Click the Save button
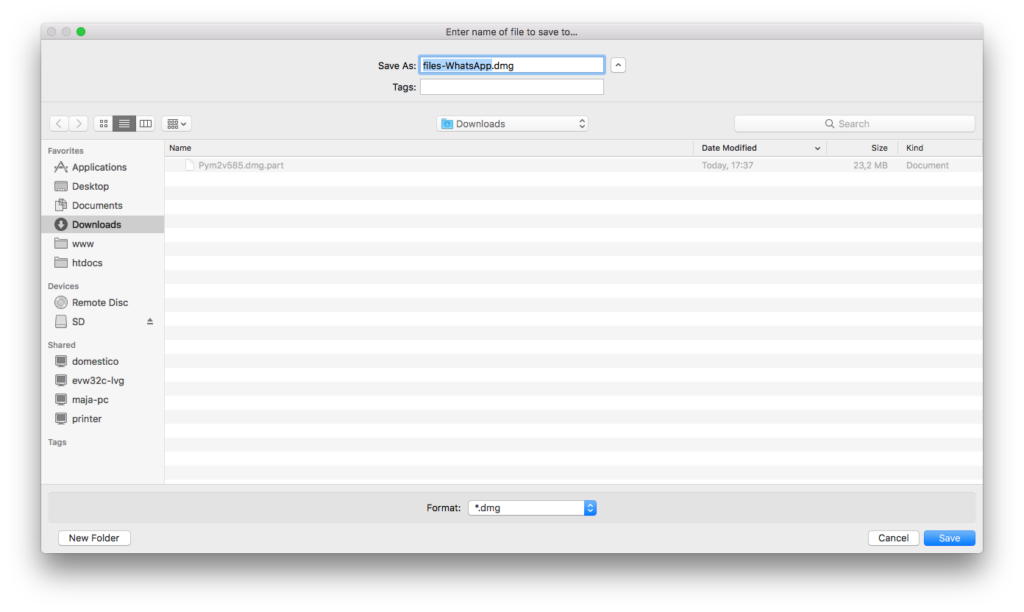 click(949, 538)
